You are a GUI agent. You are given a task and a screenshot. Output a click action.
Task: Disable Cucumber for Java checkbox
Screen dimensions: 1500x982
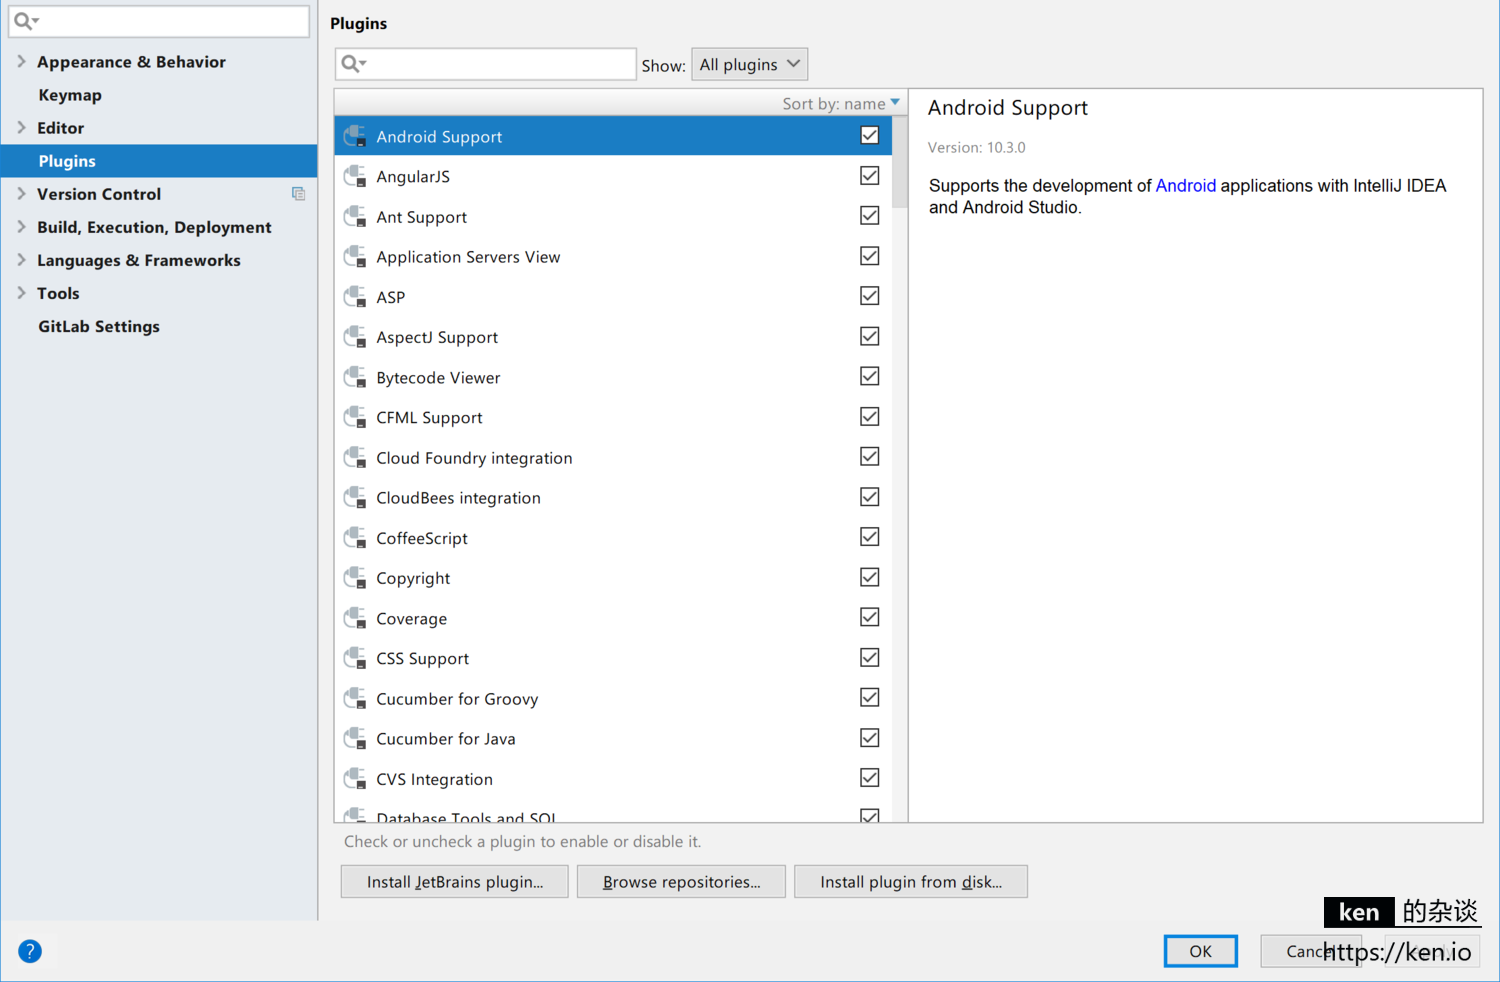[x=870, y=737]
